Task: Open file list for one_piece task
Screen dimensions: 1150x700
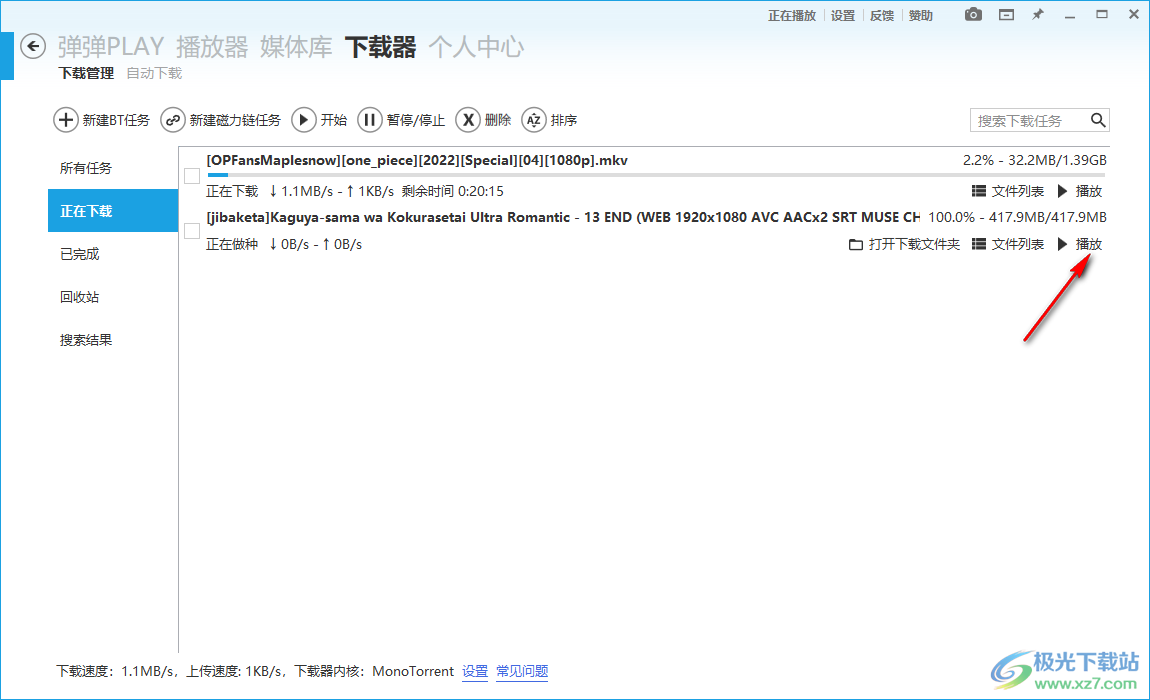Action: [1008, 191]
